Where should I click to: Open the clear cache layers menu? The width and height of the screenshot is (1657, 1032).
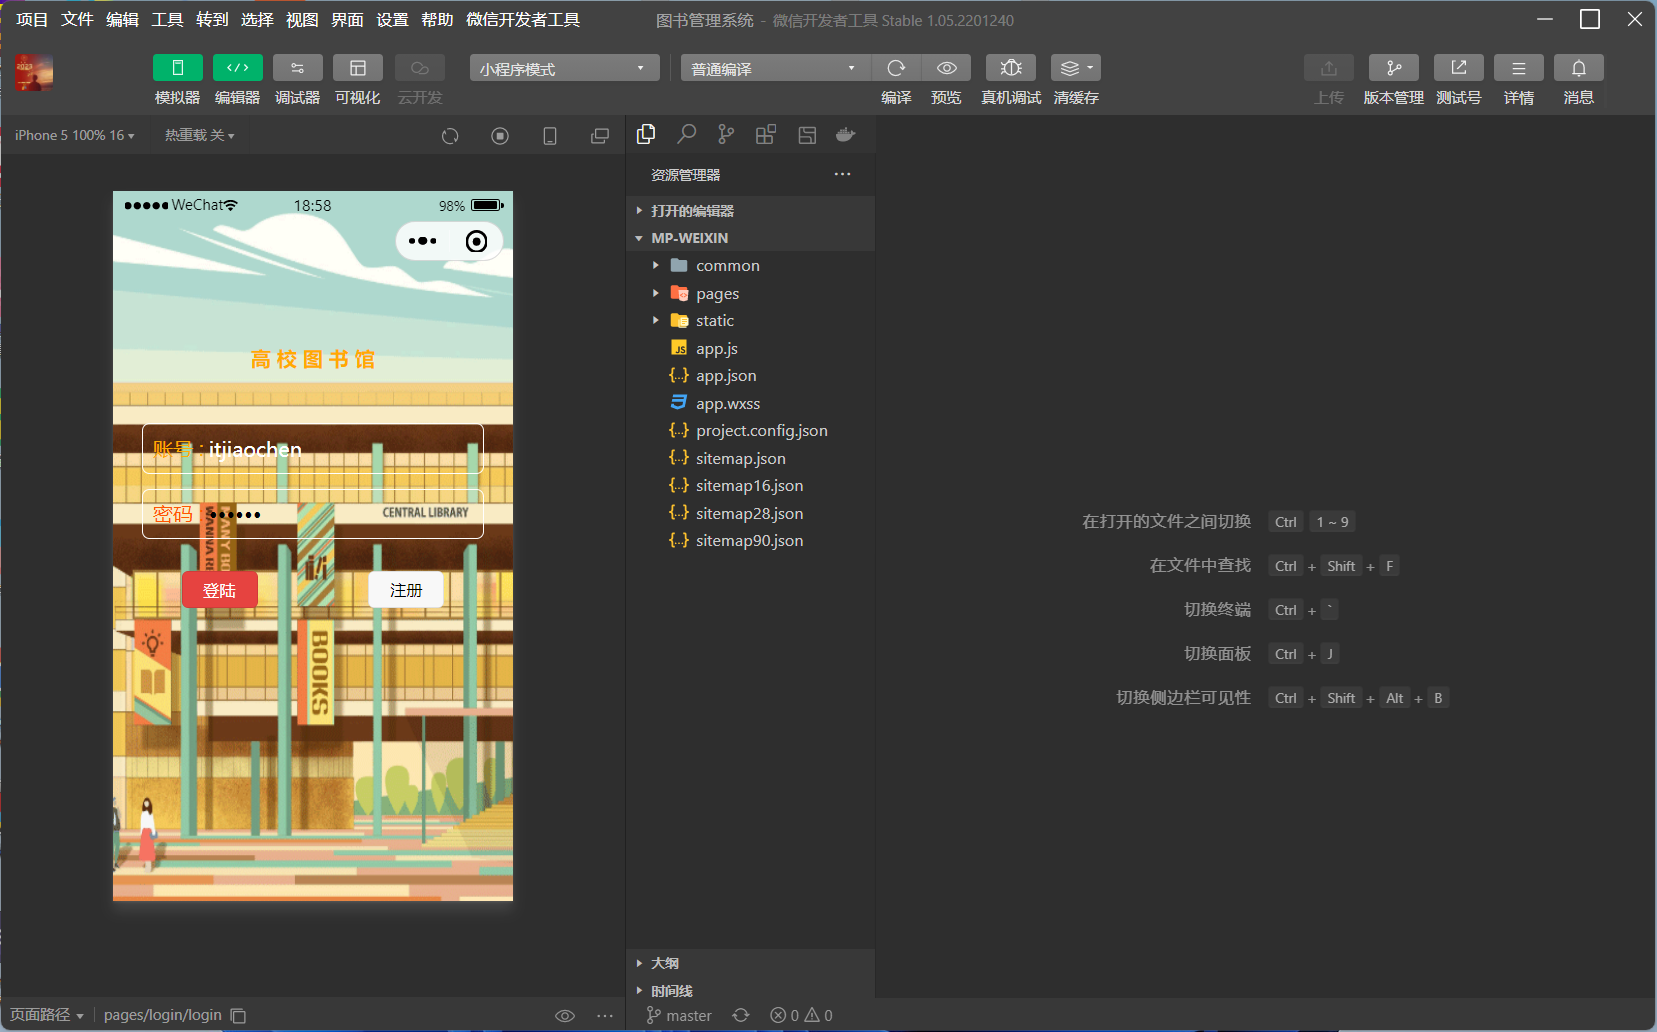pos(1076,68)
